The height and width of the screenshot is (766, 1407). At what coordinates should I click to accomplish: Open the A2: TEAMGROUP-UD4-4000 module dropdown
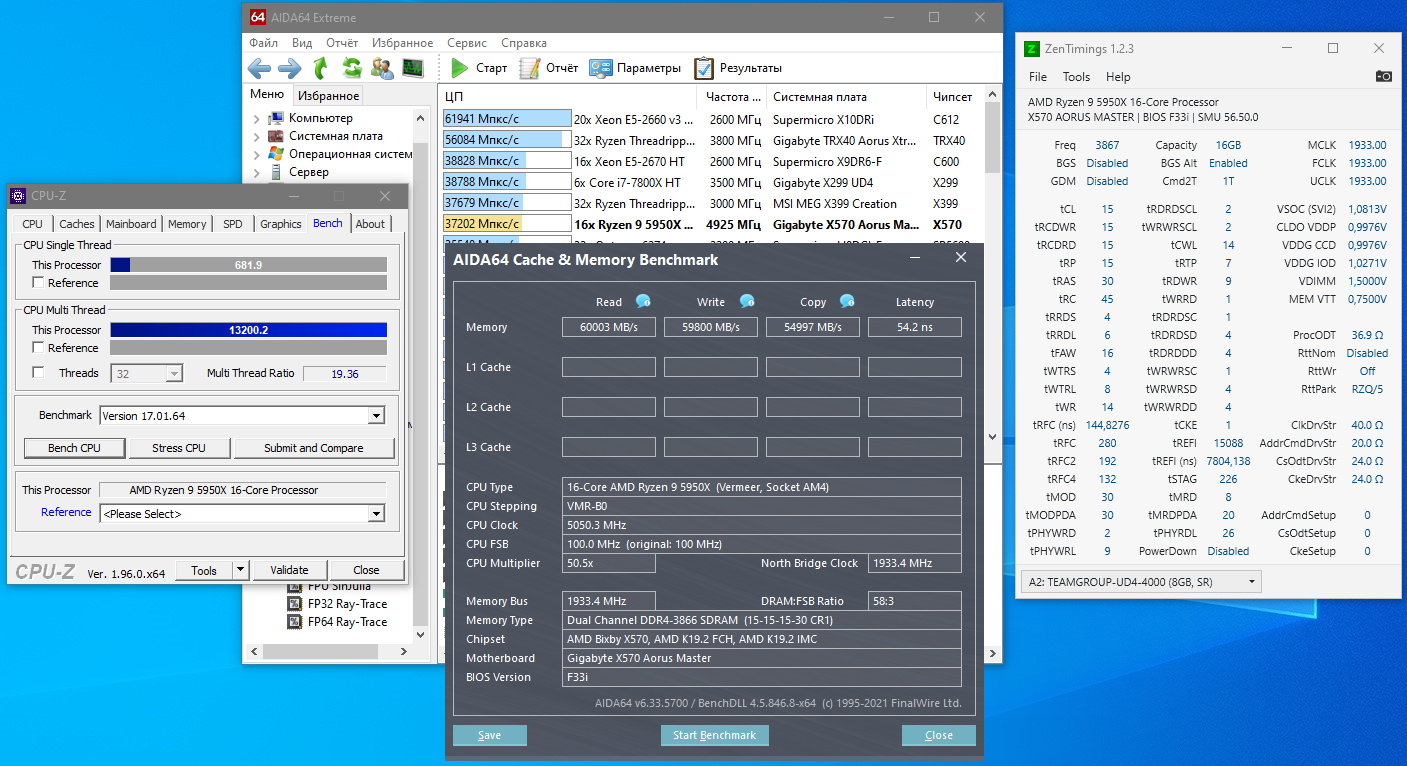[1142, 581]
